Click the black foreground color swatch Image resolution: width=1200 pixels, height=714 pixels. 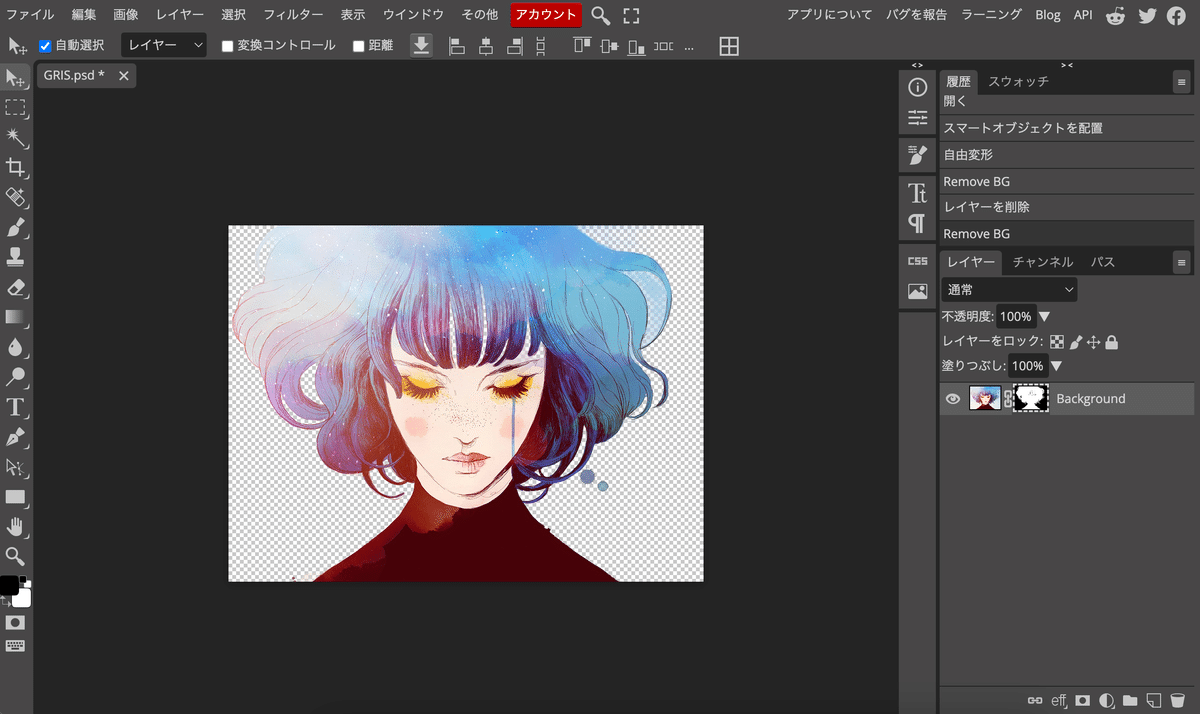tap(8, 585)
